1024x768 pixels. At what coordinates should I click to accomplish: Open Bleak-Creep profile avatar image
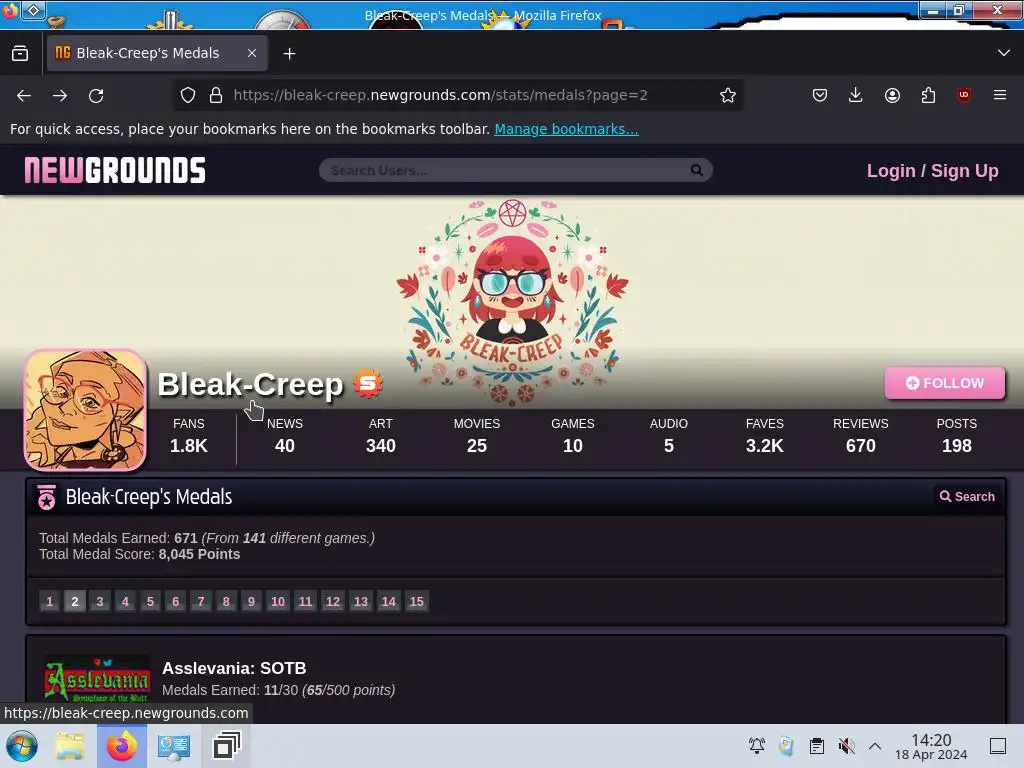coord(85,410)
